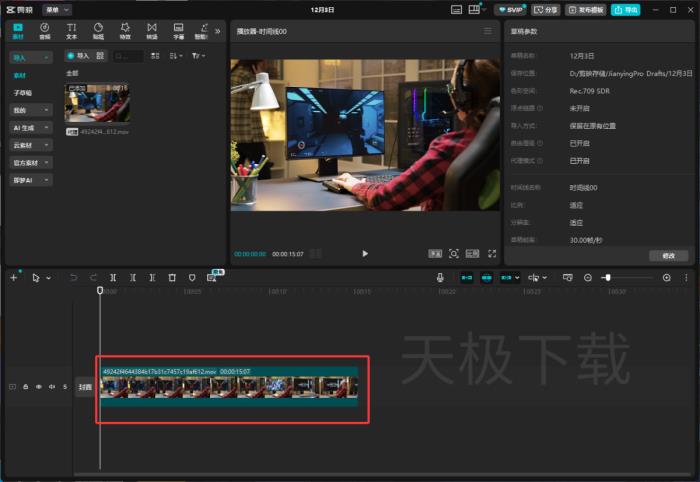Viewport: 700px width, 482px height.
Task: Enter fullscreen preview in the player
Action: tap(491, 254)
